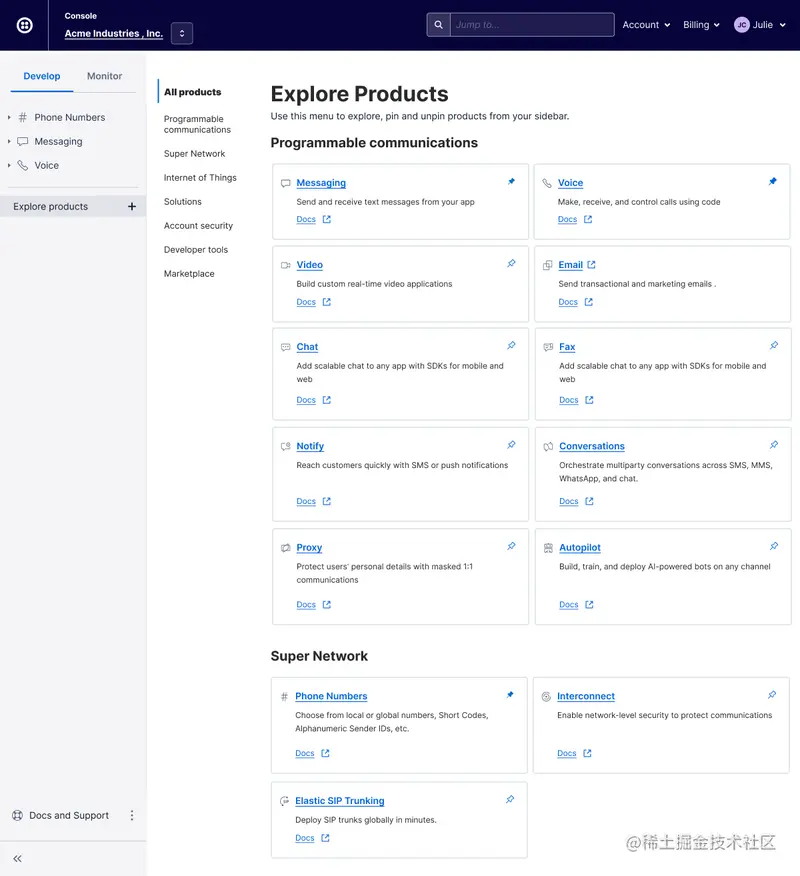This screenshot has height=876, width=800.
Task: Expand Phone Numbers in the sidebar
Action: tap(10, 118)
